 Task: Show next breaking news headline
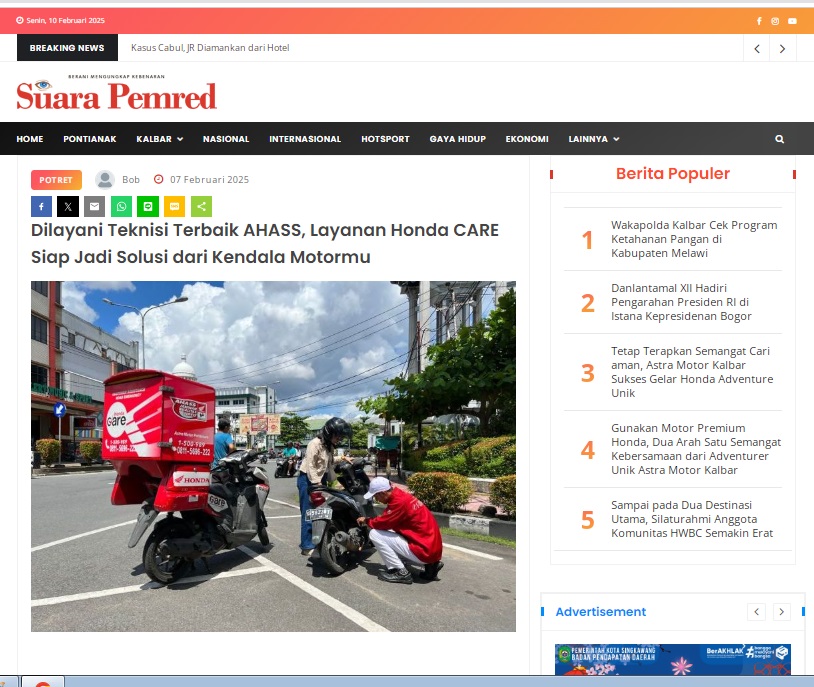pyautogui.click(x=783, y=48)
